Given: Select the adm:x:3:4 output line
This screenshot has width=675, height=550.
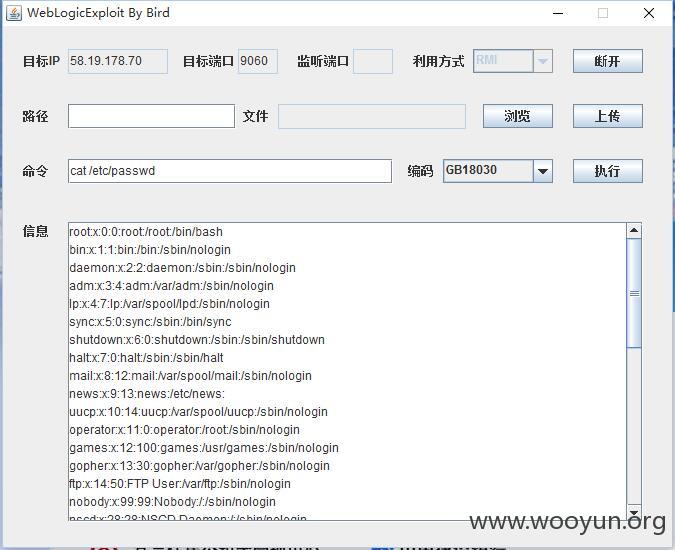Looking at the screenshot, I should [x=171, y=286].
